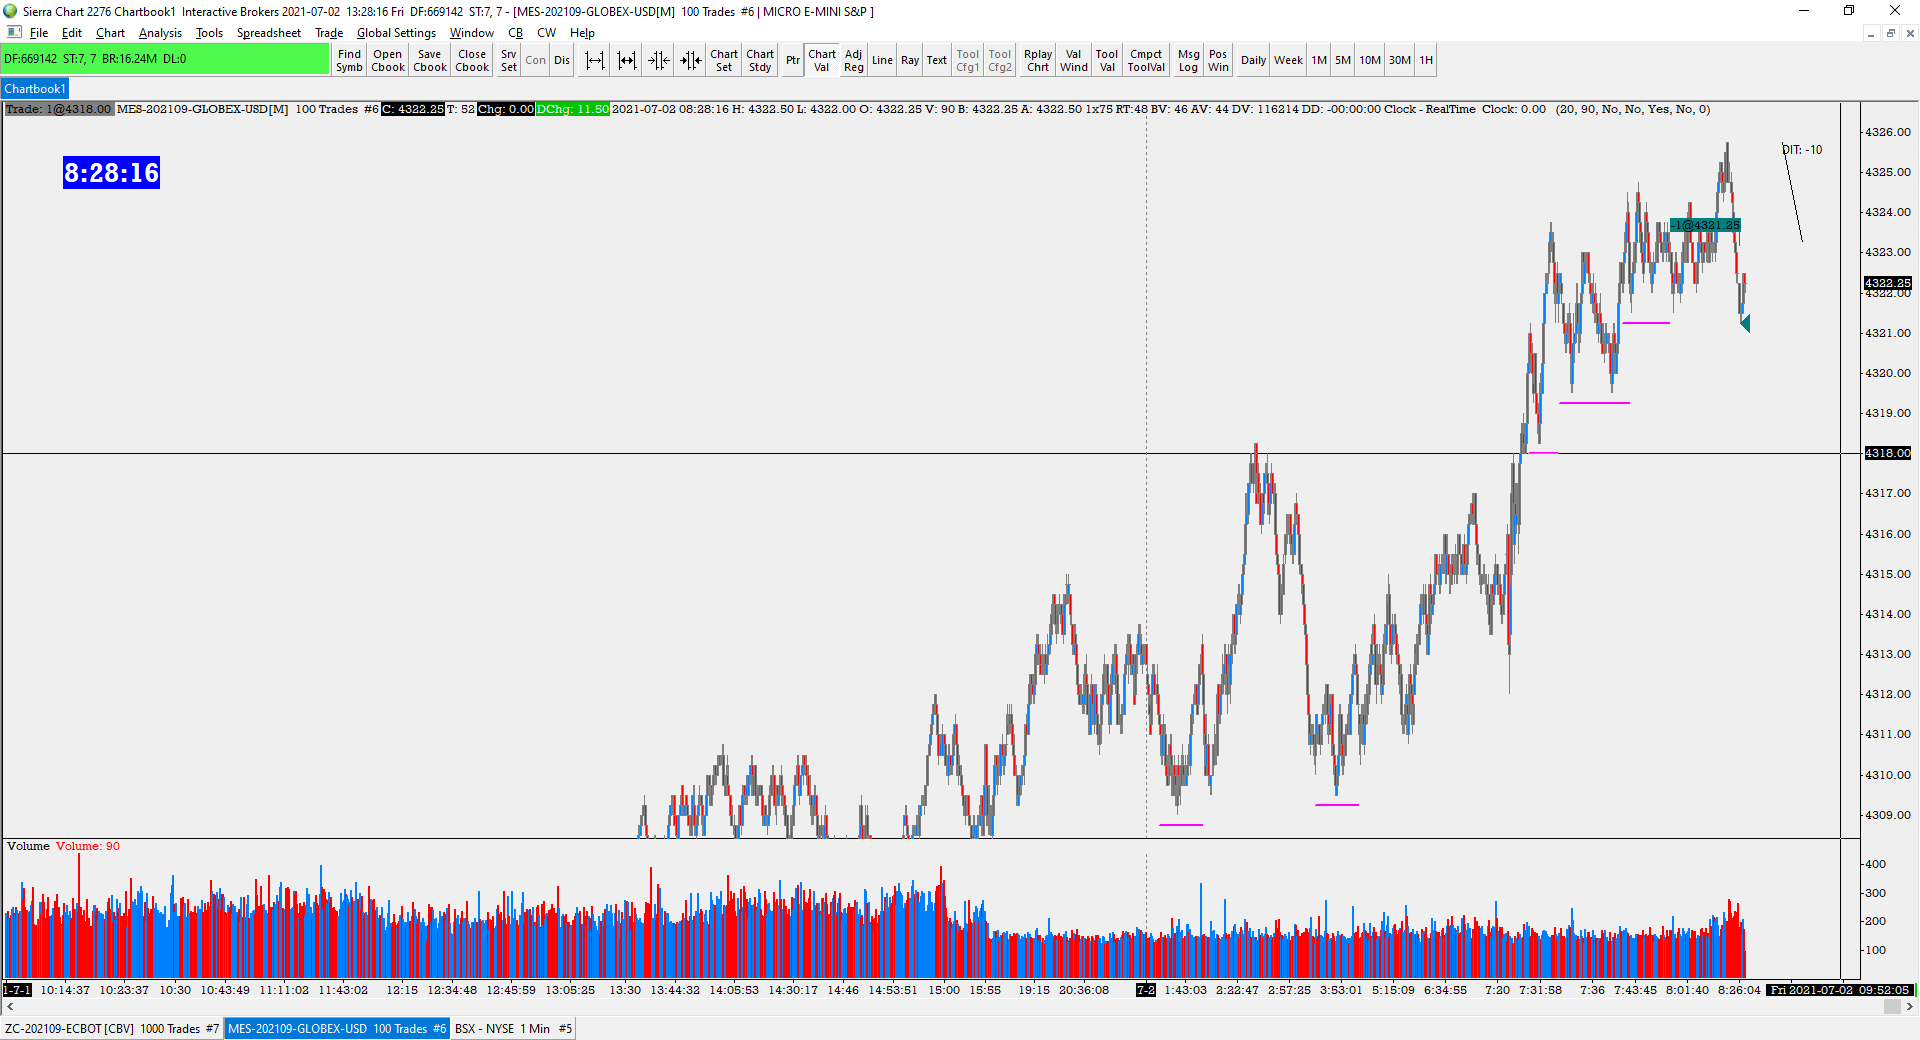Viewport: 1920px width, 1040px height.
Task: Open the Message Log
Action: [x=1189, y=61]
